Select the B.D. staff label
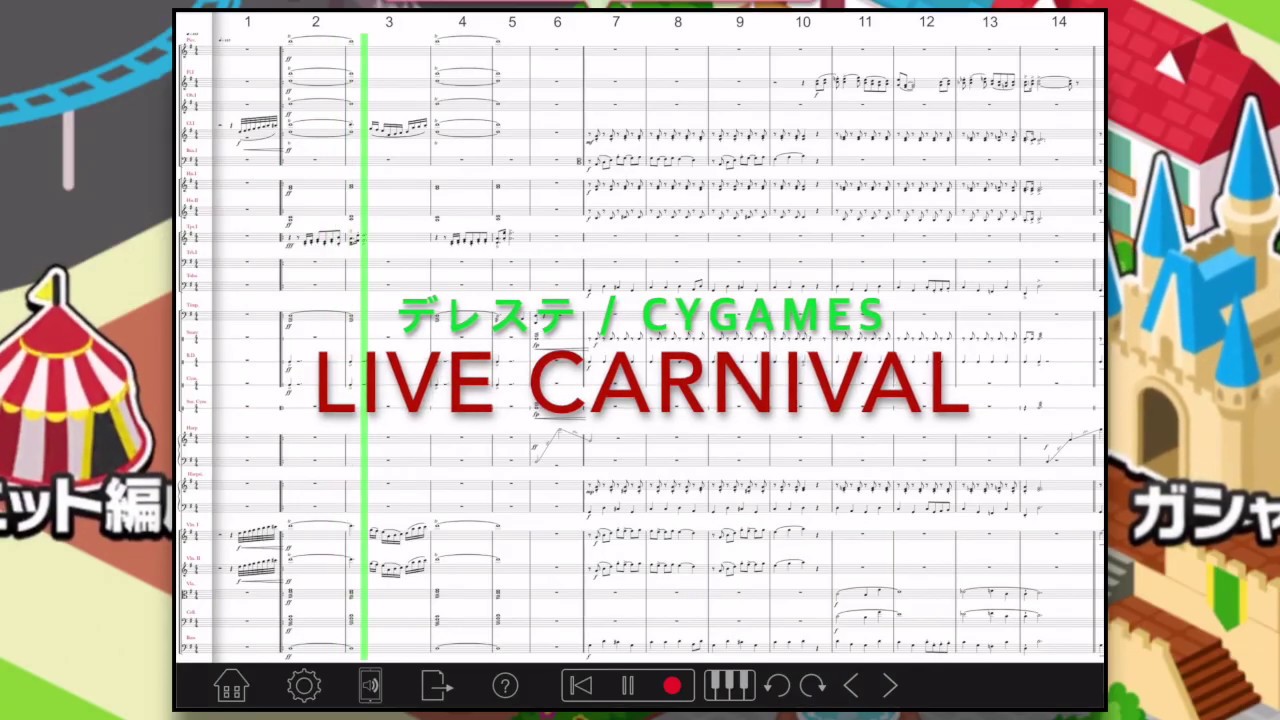This screenshot has width=1280, height=720. pyautogui.click(x=190, y=355)
